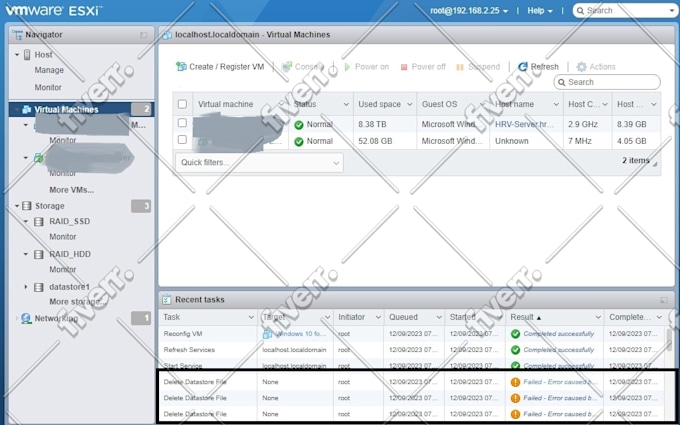Check the box for the 8.38 TB virtual machine
The image size is (680, 425).
point(183,123)
